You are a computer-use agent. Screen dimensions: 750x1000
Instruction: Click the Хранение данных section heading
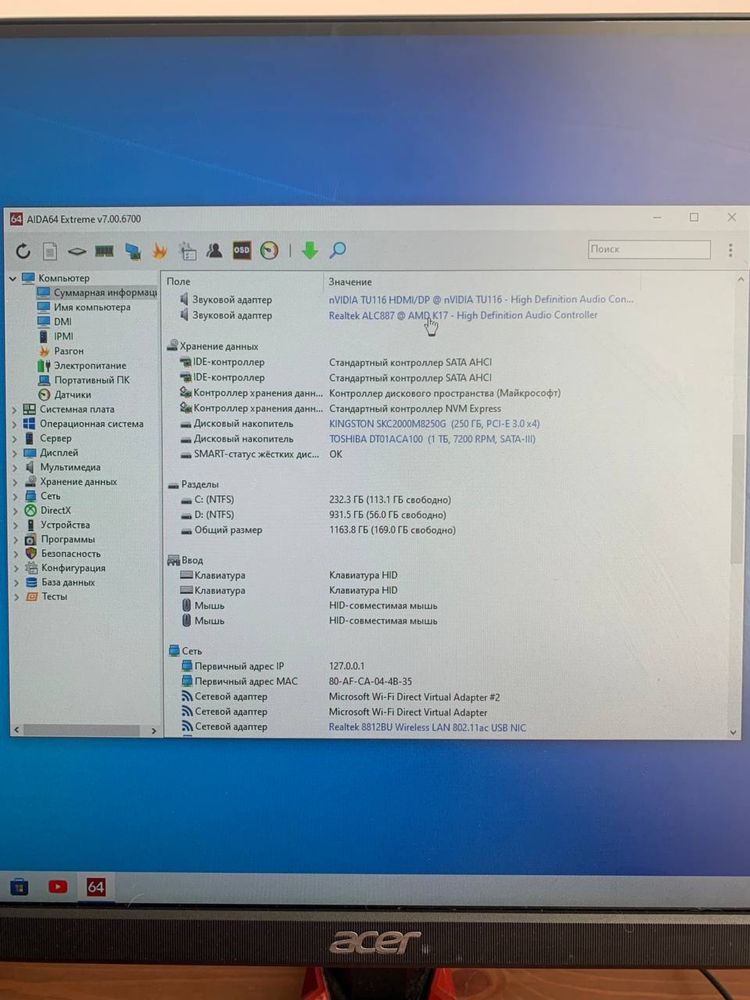coord(219,346)
